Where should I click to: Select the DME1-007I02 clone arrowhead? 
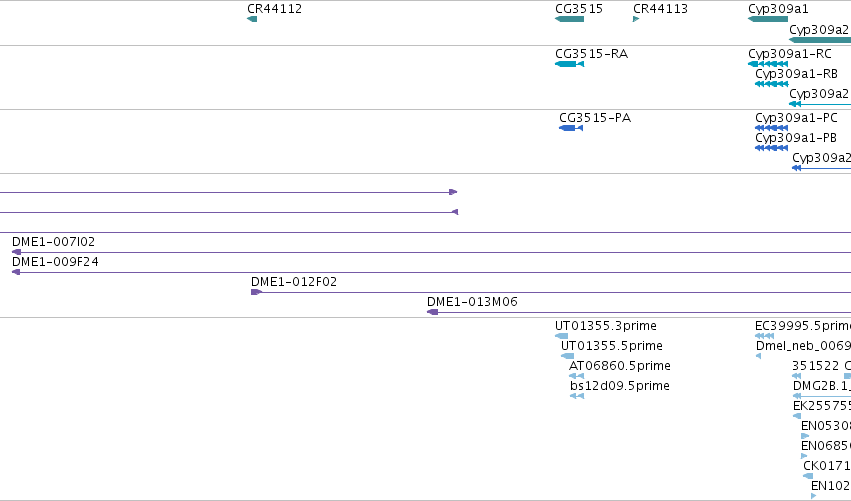(16, 252)
